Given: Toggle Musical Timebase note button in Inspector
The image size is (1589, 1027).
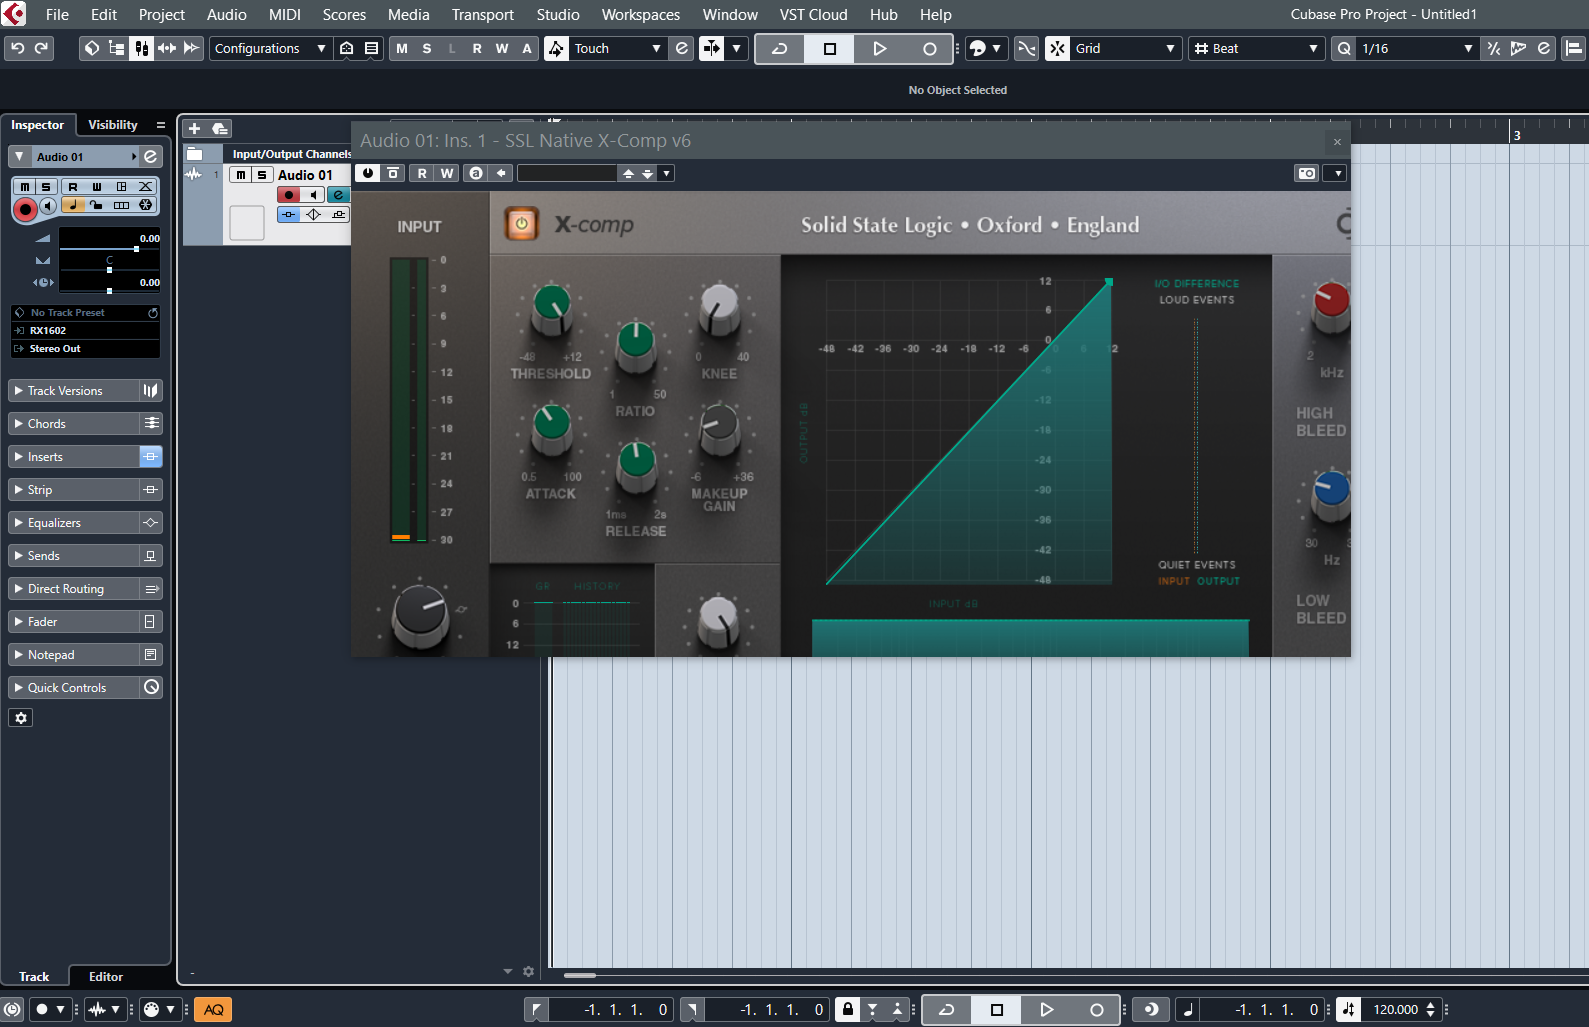Looking at the screenshot, I should pyautogui.click(x=72, y=204).
